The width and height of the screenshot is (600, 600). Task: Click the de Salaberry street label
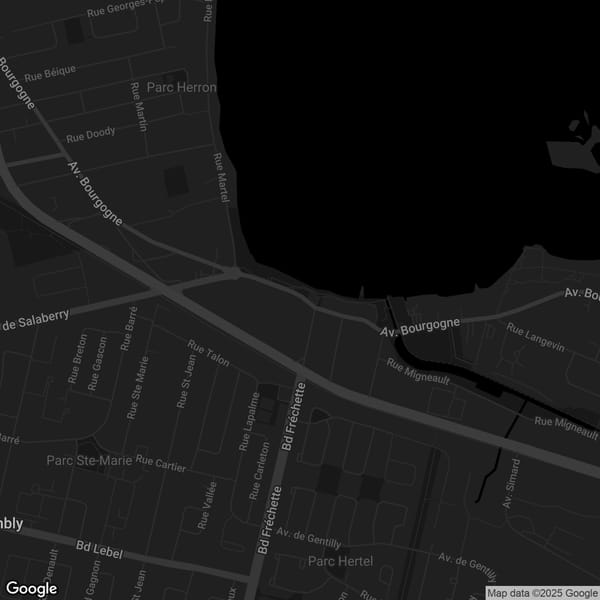click(35, 320)
